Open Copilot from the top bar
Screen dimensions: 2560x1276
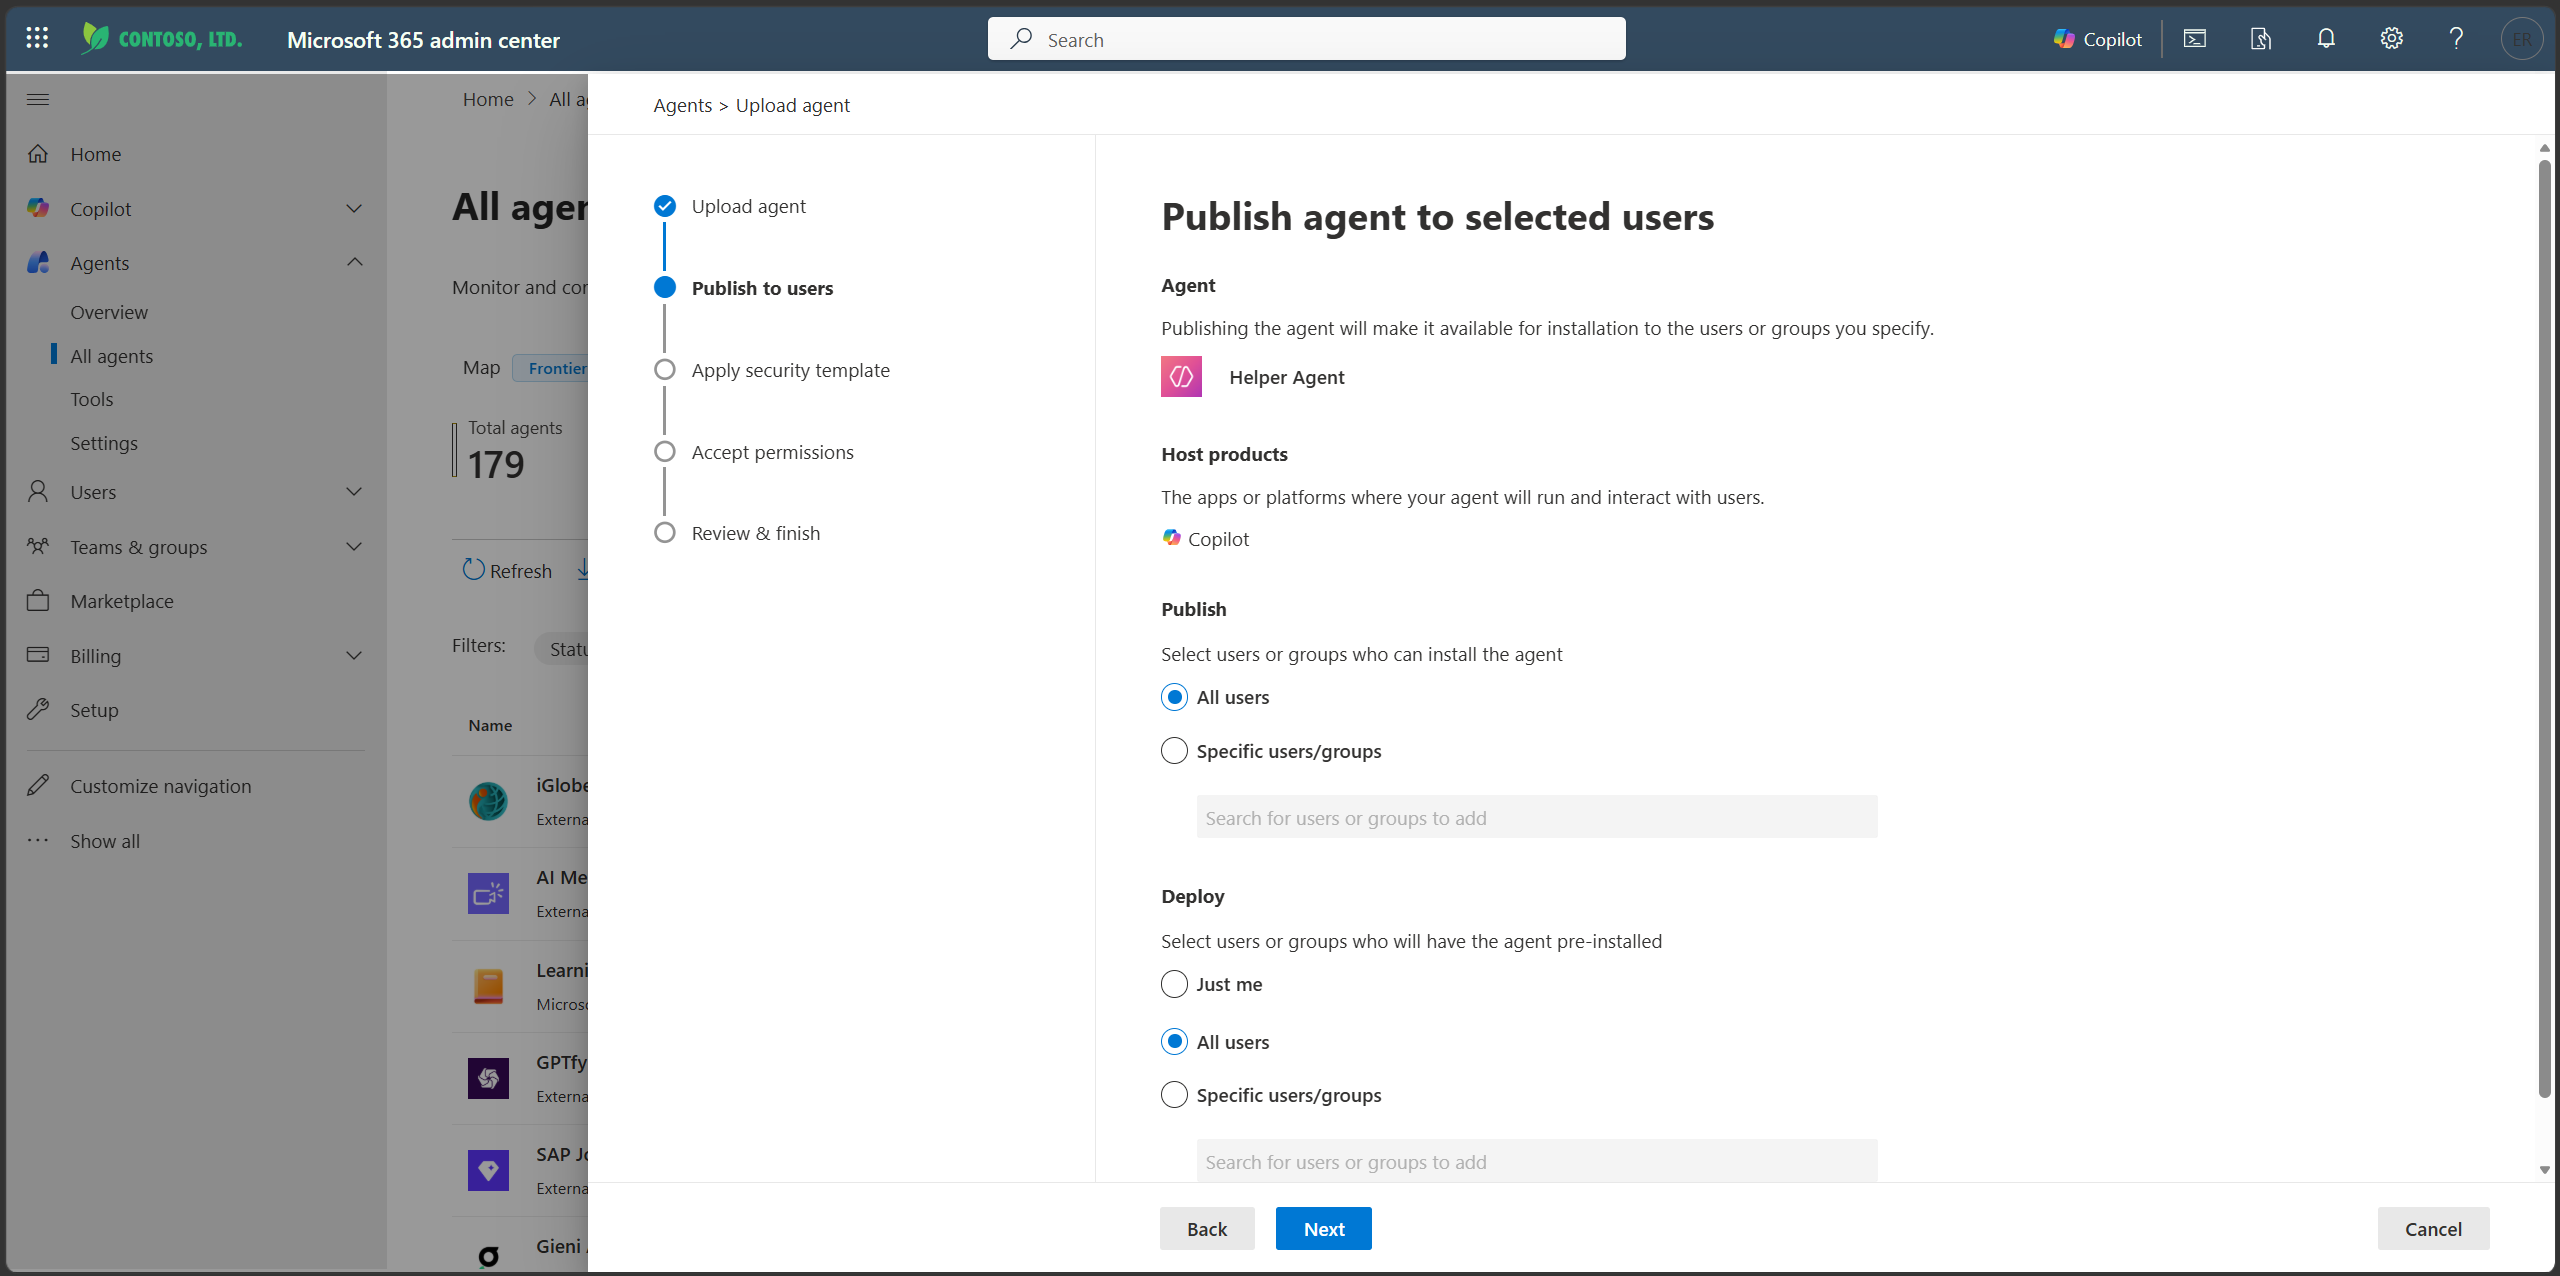point(2097,39)
